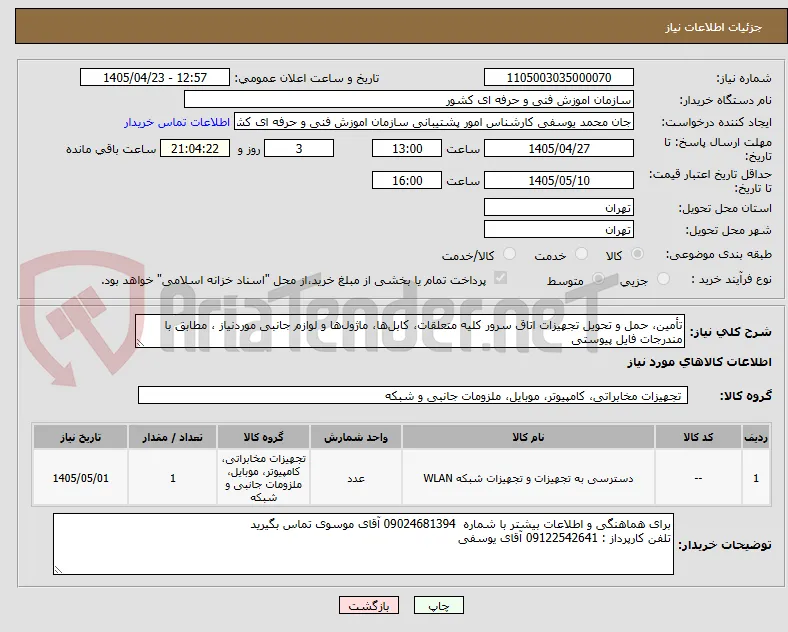Click the item name cell mentioning WLAN
Viewport: 788px width, 632px height.
click(528, 478)
